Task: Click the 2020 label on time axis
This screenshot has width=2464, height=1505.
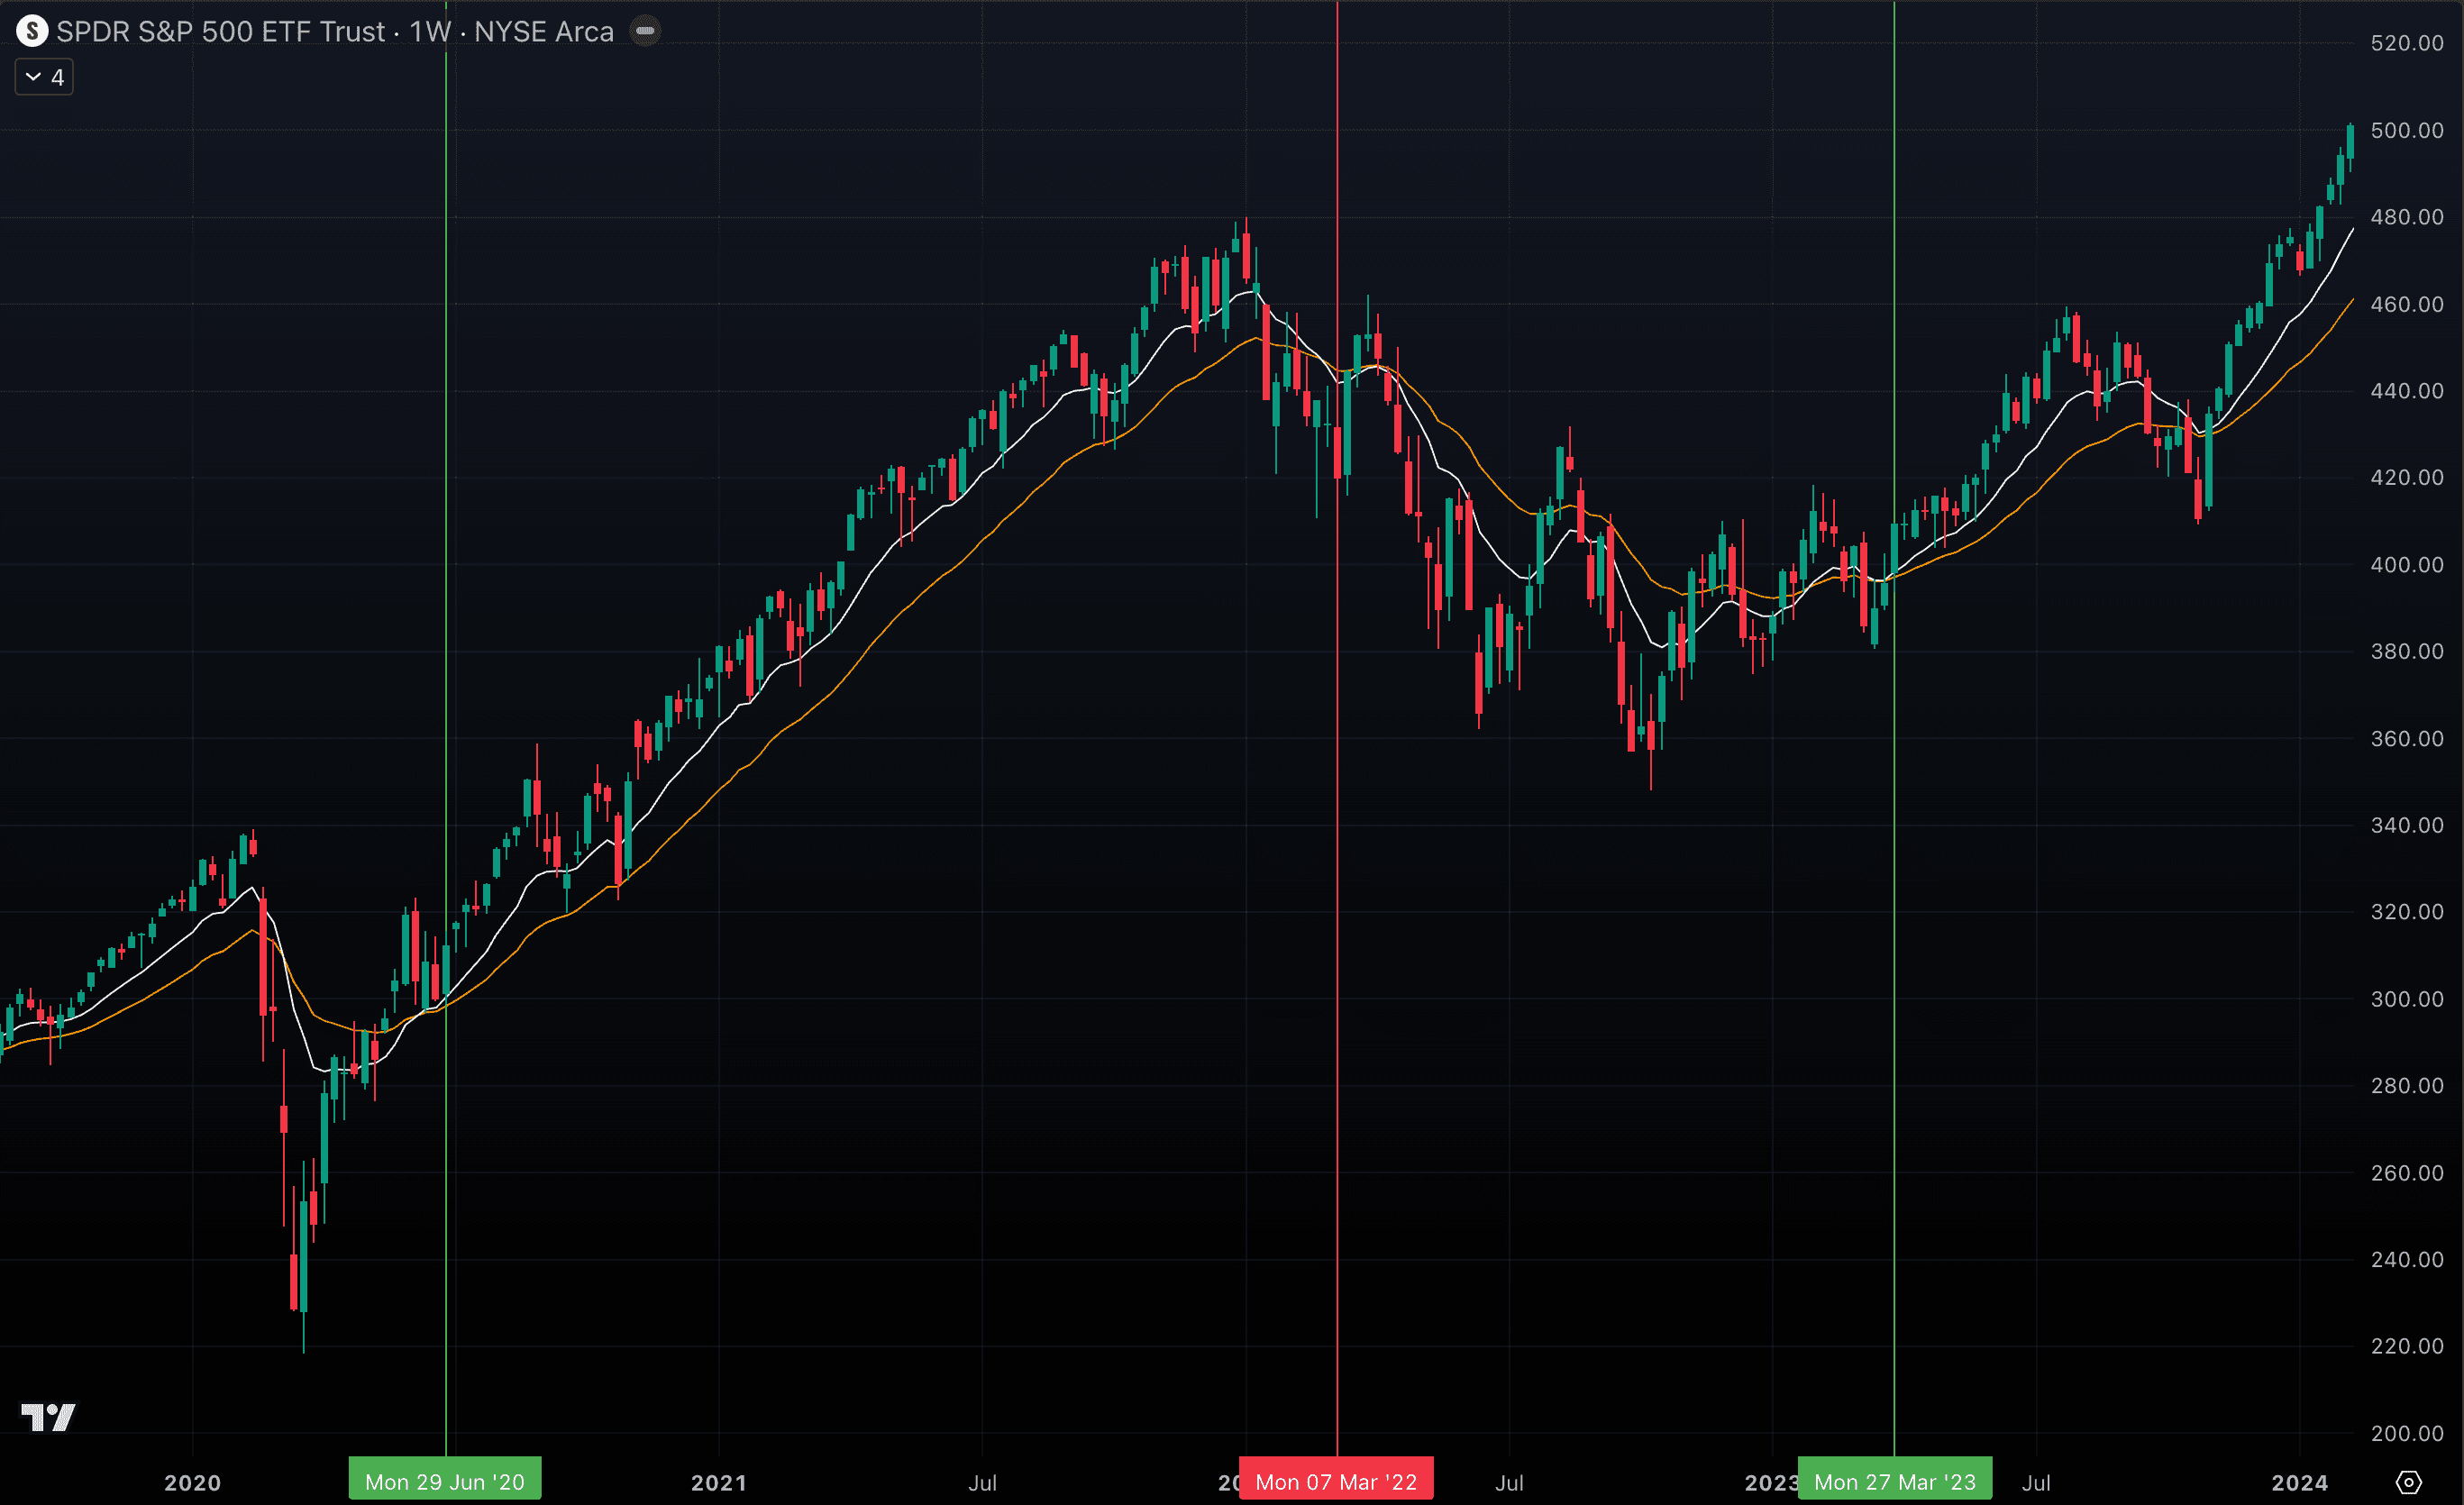Action: [192, 1482]
